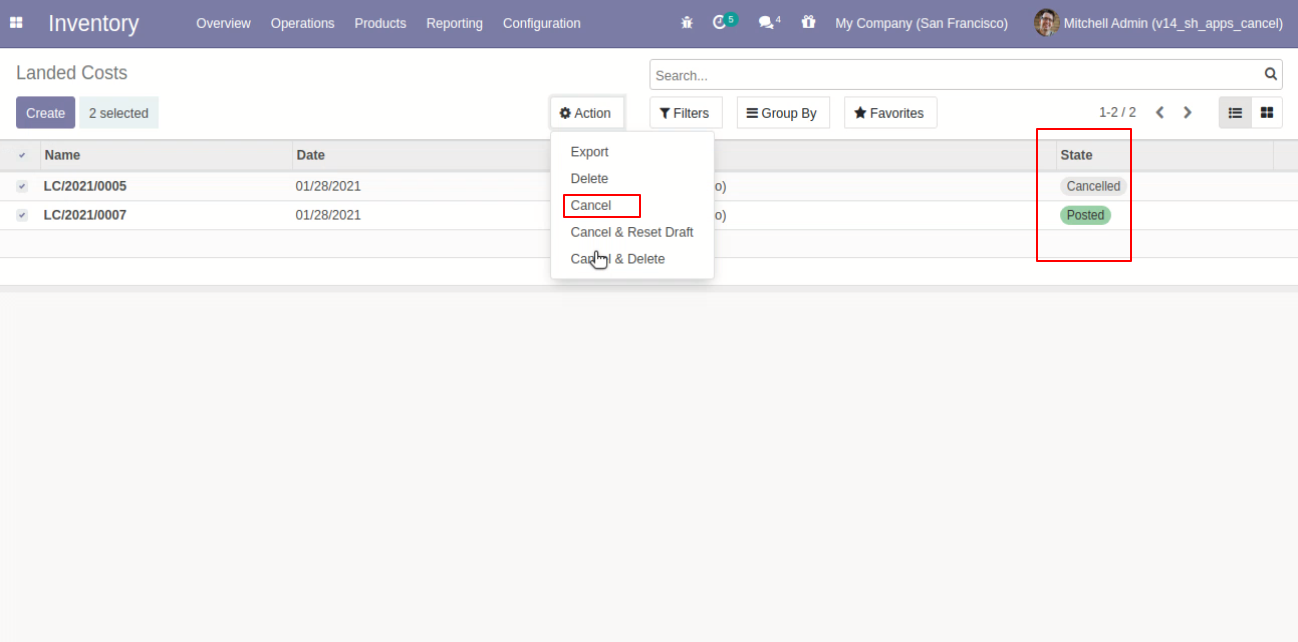Click Mitchell Admin avatar picture
1298x642 pixels.
(x=1046, y=22)
